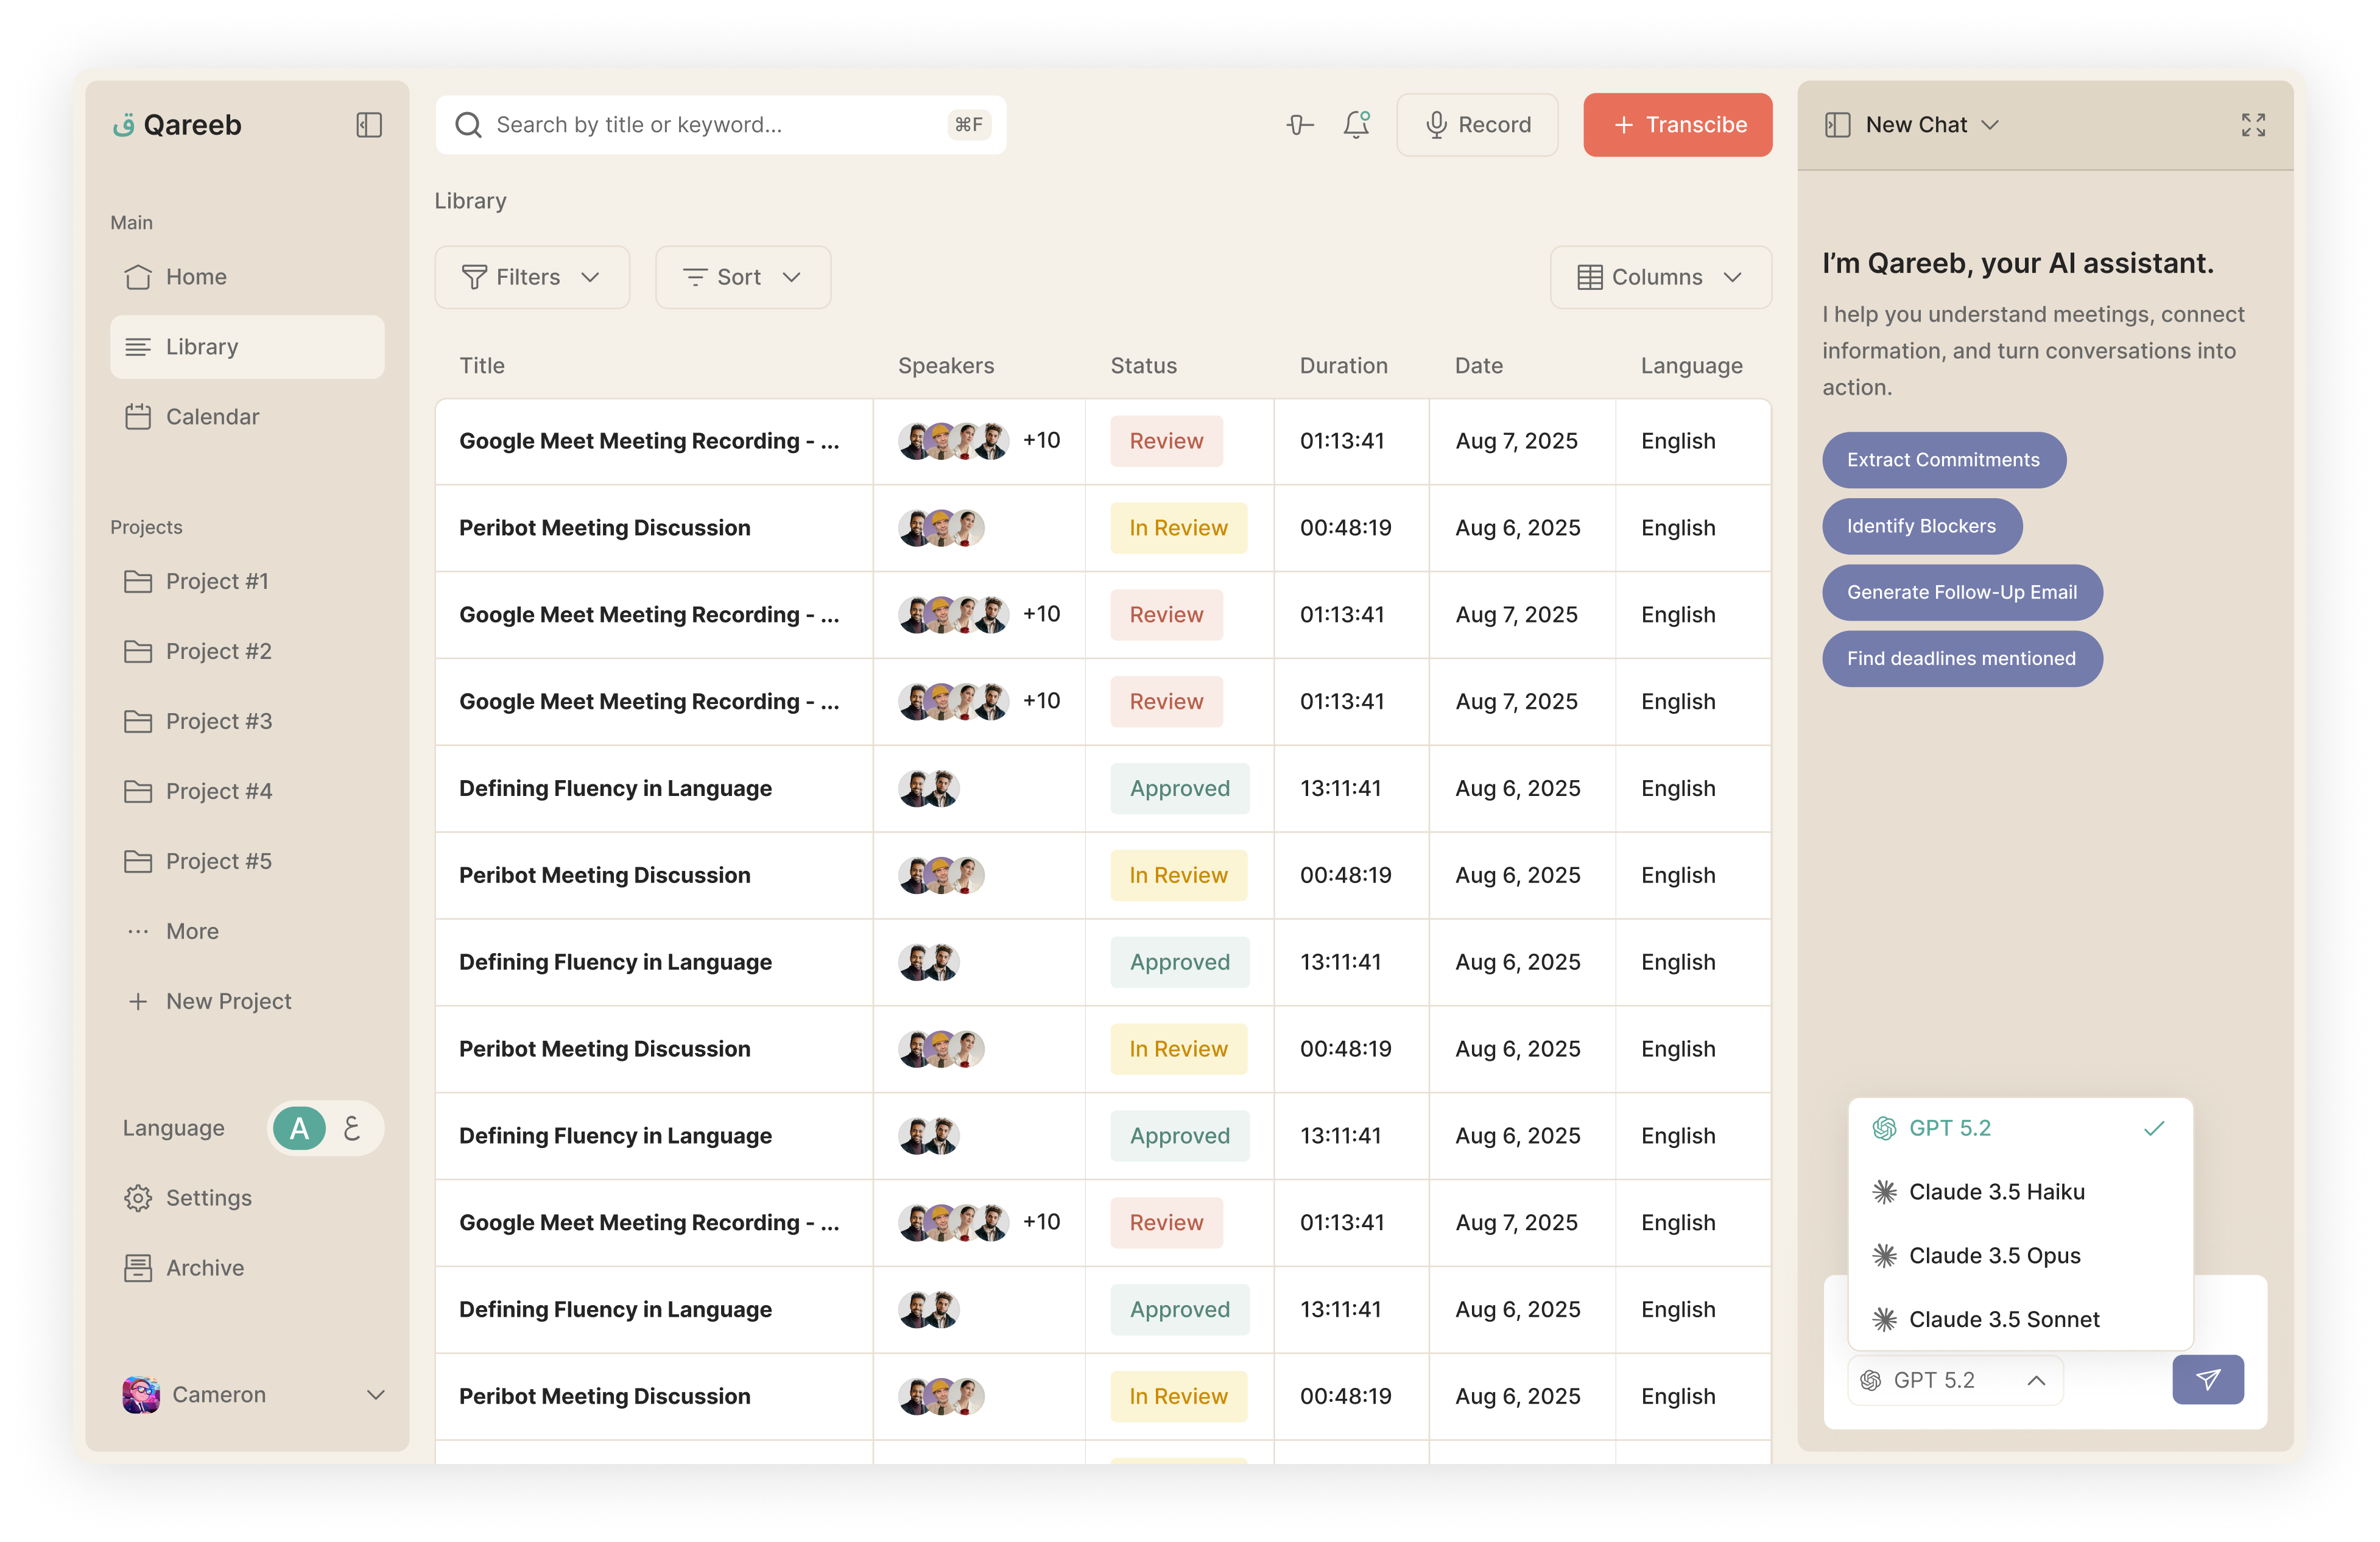
Task: Click the search magnifier icon
Action: tap(468, 125)
